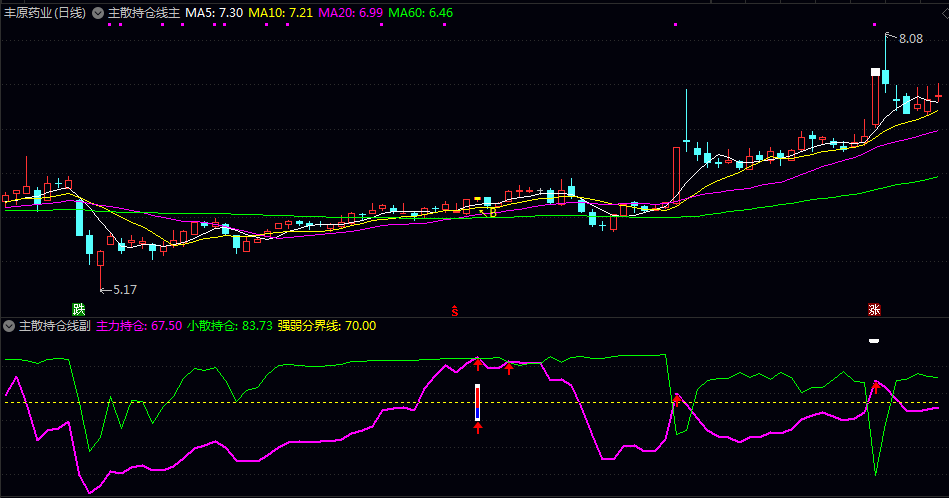Click the red S signal icon
Screen dimensions: 949x498
[455, 310]
